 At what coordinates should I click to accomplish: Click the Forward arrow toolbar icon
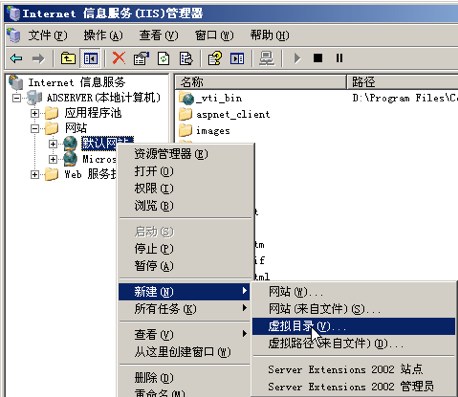point(38,59)
